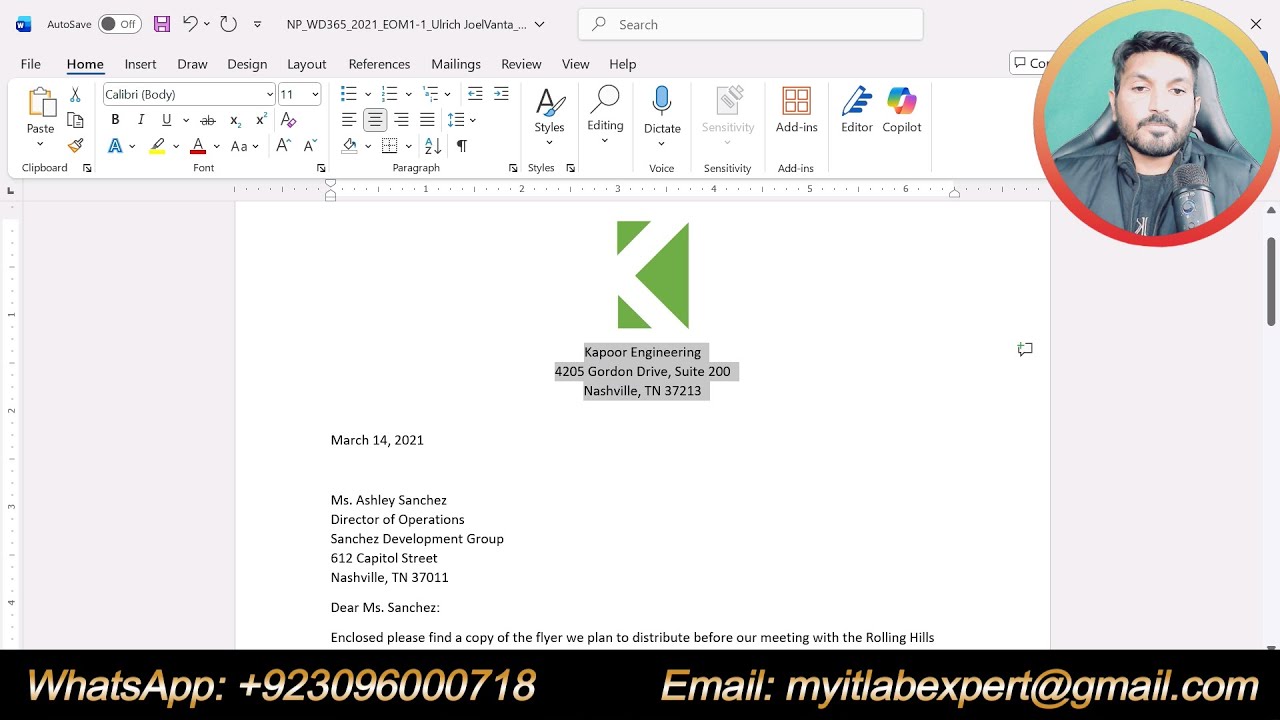
Task: Click the comment marker beside the address
Action: (x=1025, y=349)
